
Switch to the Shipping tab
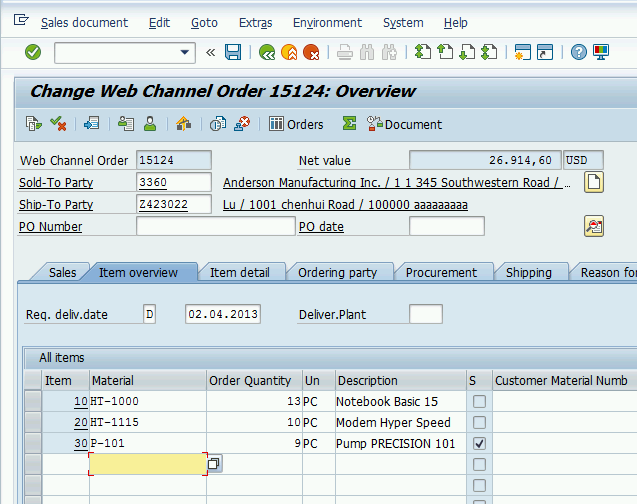click(x=529, y=273)
